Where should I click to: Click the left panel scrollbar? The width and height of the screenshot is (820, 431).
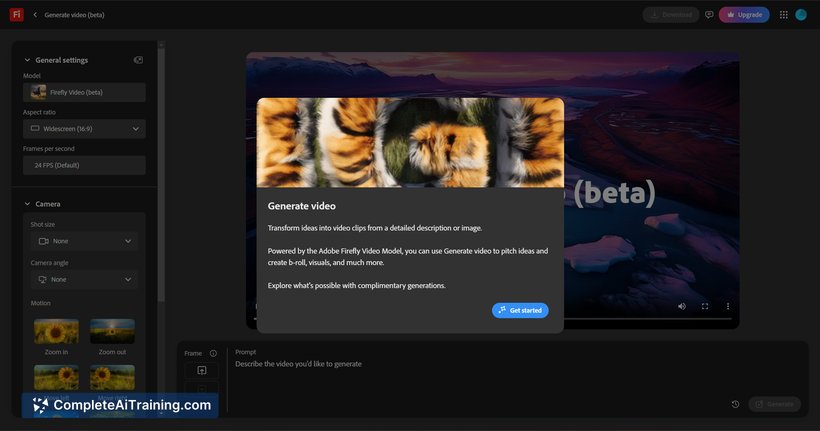(x=161, y=173)
